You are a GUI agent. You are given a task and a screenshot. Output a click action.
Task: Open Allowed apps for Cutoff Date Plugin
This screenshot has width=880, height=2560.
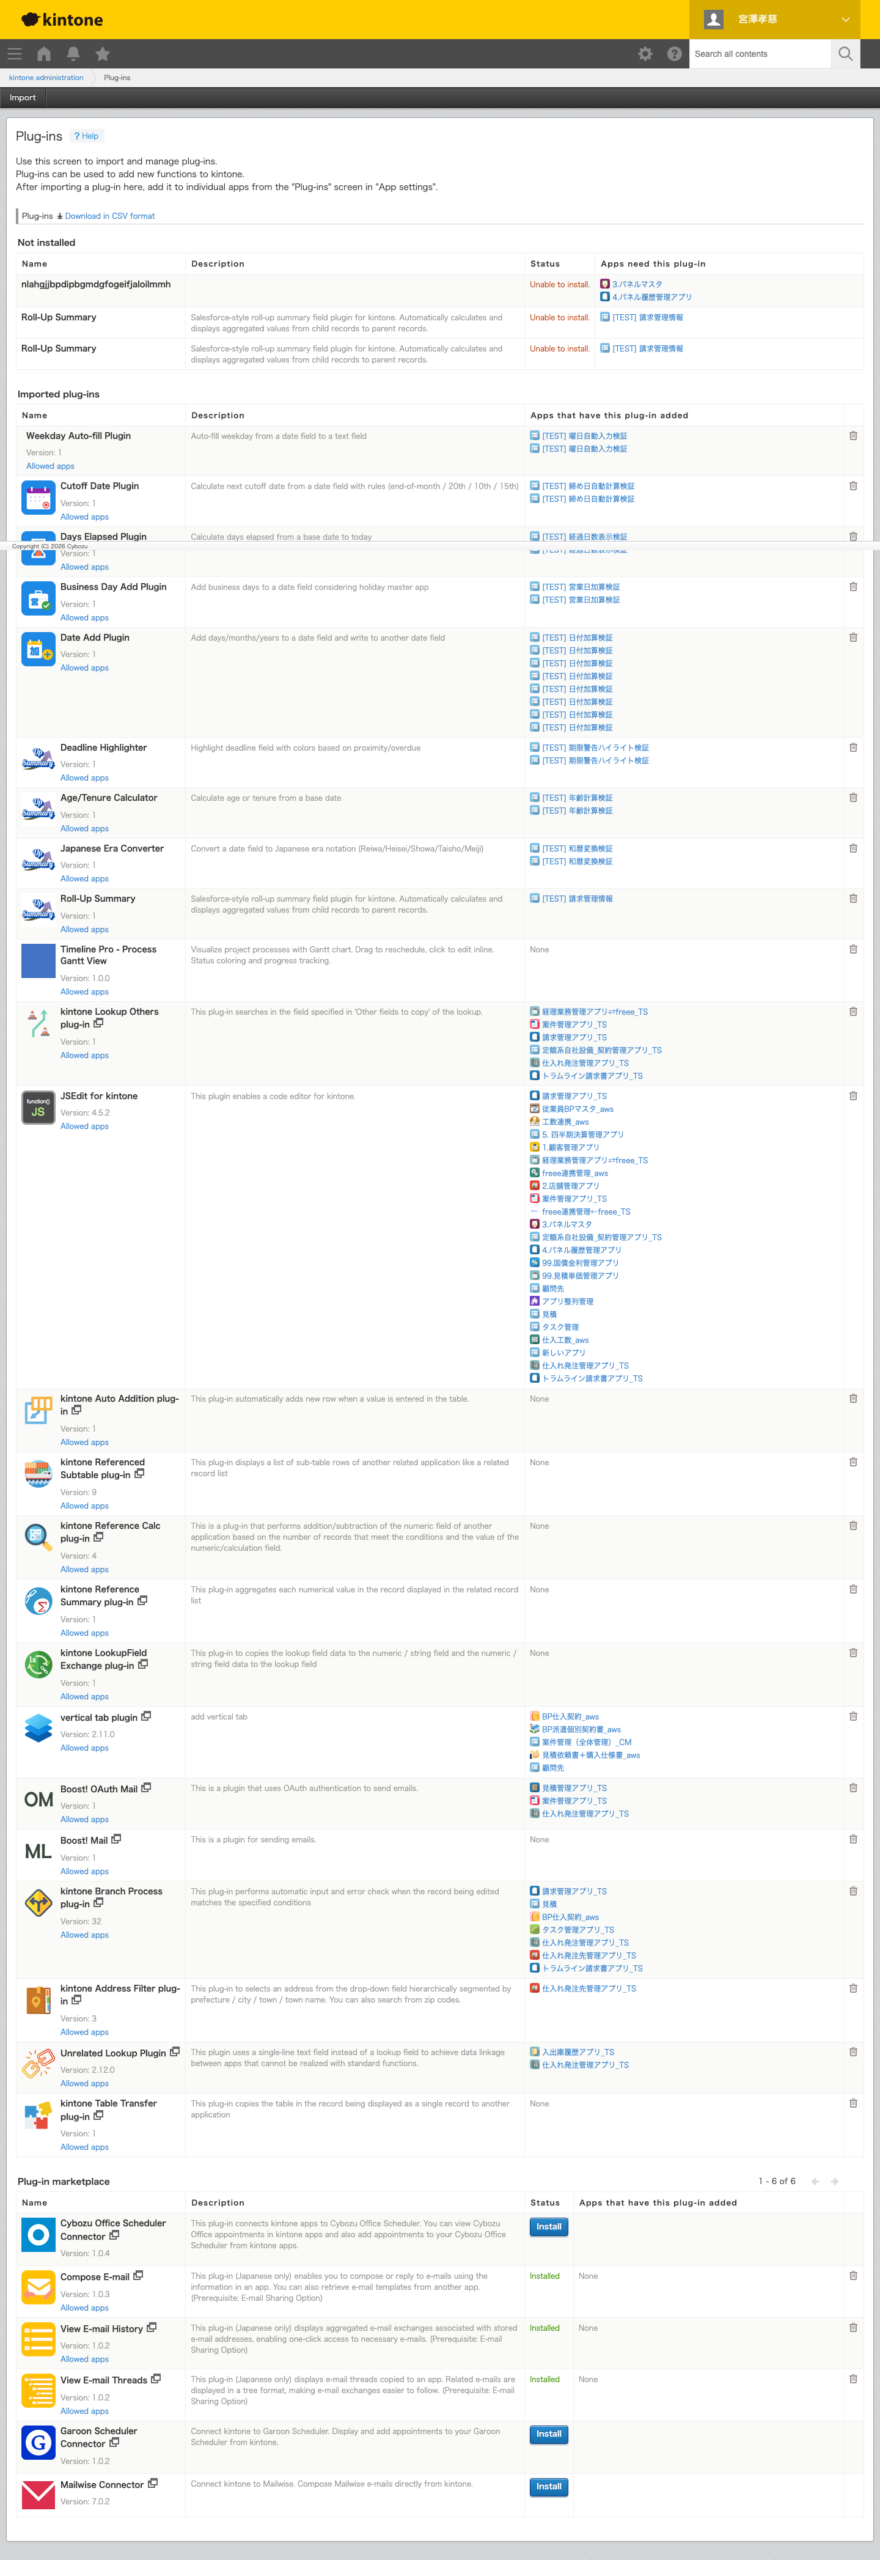point(84,517)
